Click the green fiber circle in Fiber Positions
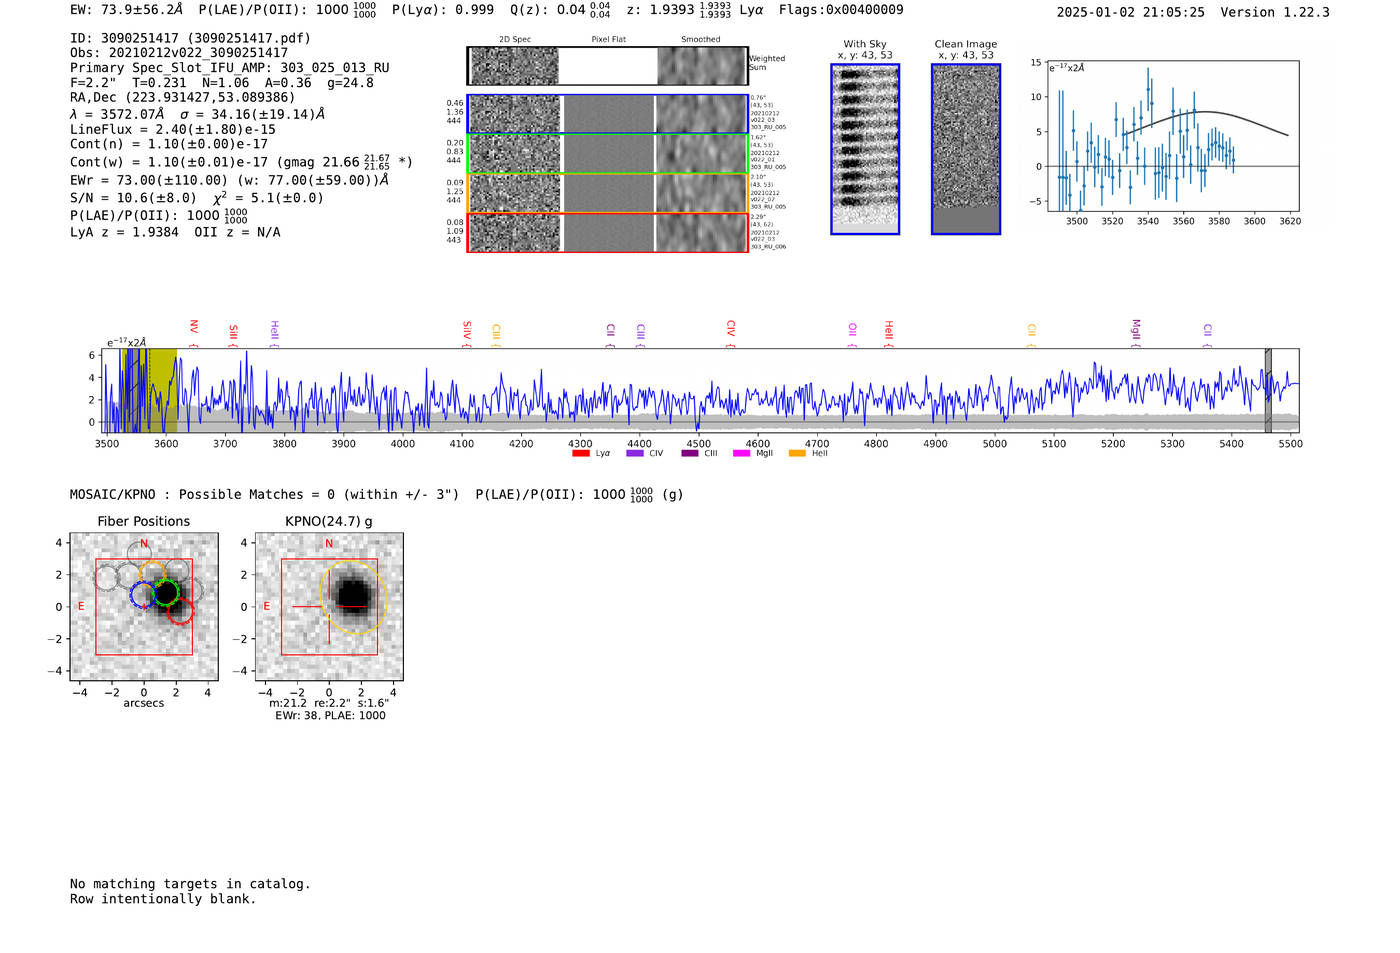This screenshot has height=953, width=1400. [x=166, y=592]
